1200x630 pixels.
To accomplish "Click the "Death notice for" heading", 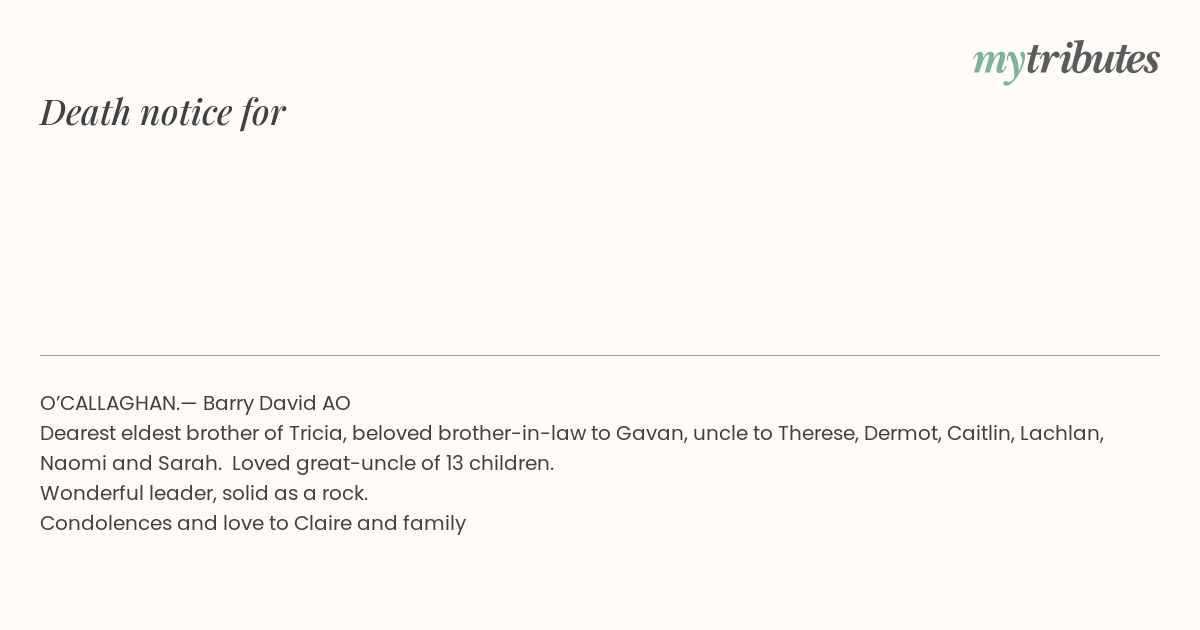I will tap(163, 112).
